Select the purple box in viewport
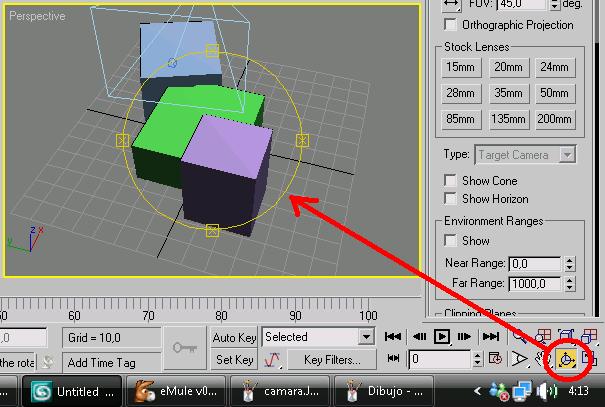 (x=226, y=174)
